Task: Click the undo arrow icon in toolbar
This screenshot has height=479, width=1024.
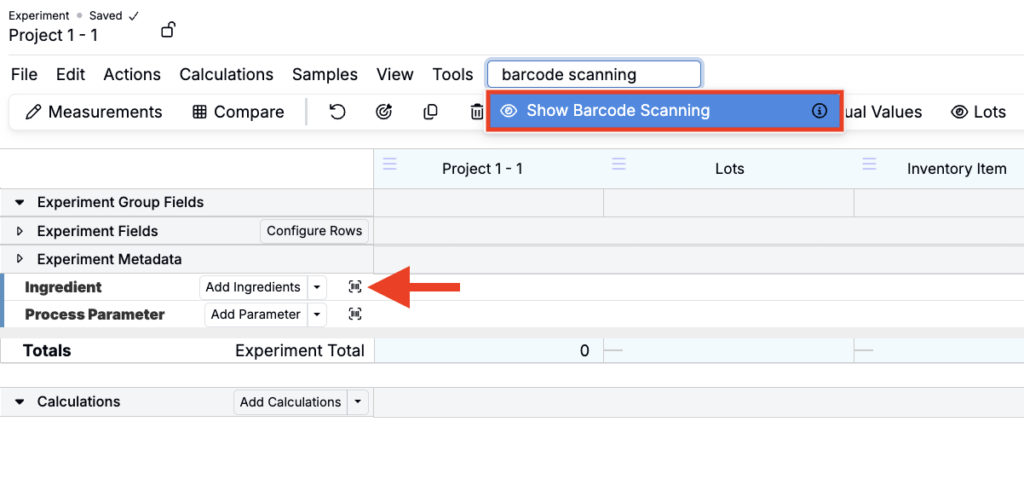Action: click(x=337, y=112)
